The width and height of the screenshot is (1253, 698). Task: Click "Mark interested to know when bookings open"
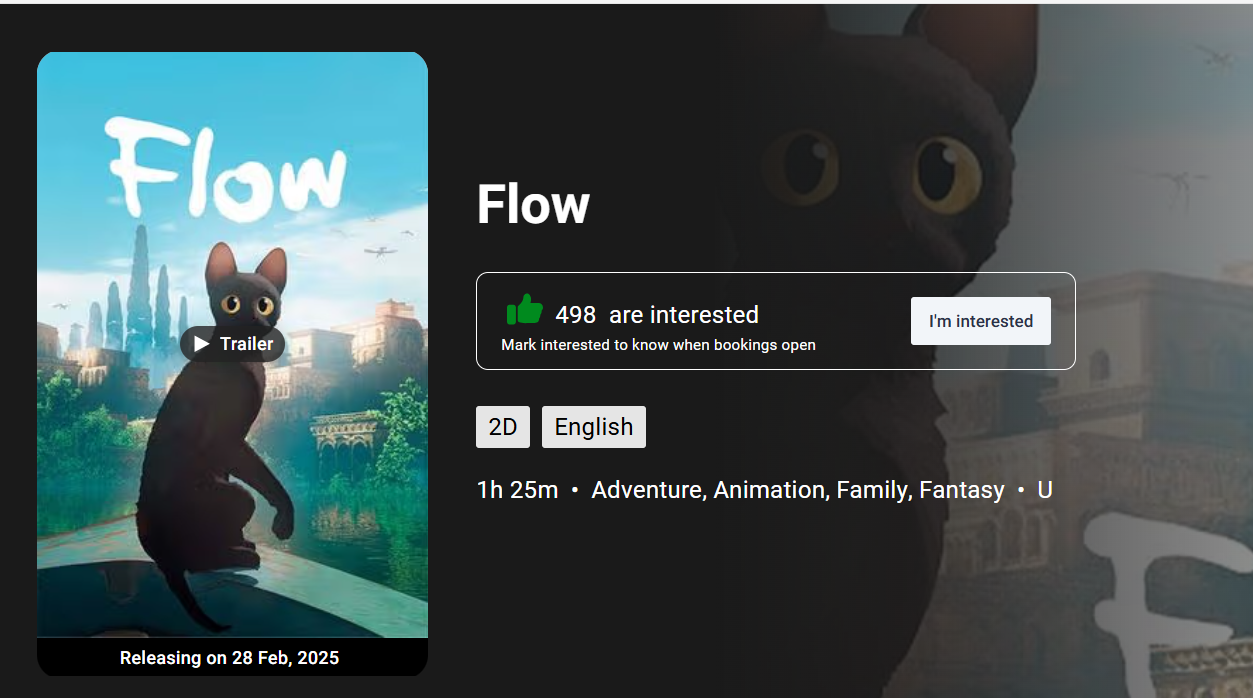(x=657, y=344)
